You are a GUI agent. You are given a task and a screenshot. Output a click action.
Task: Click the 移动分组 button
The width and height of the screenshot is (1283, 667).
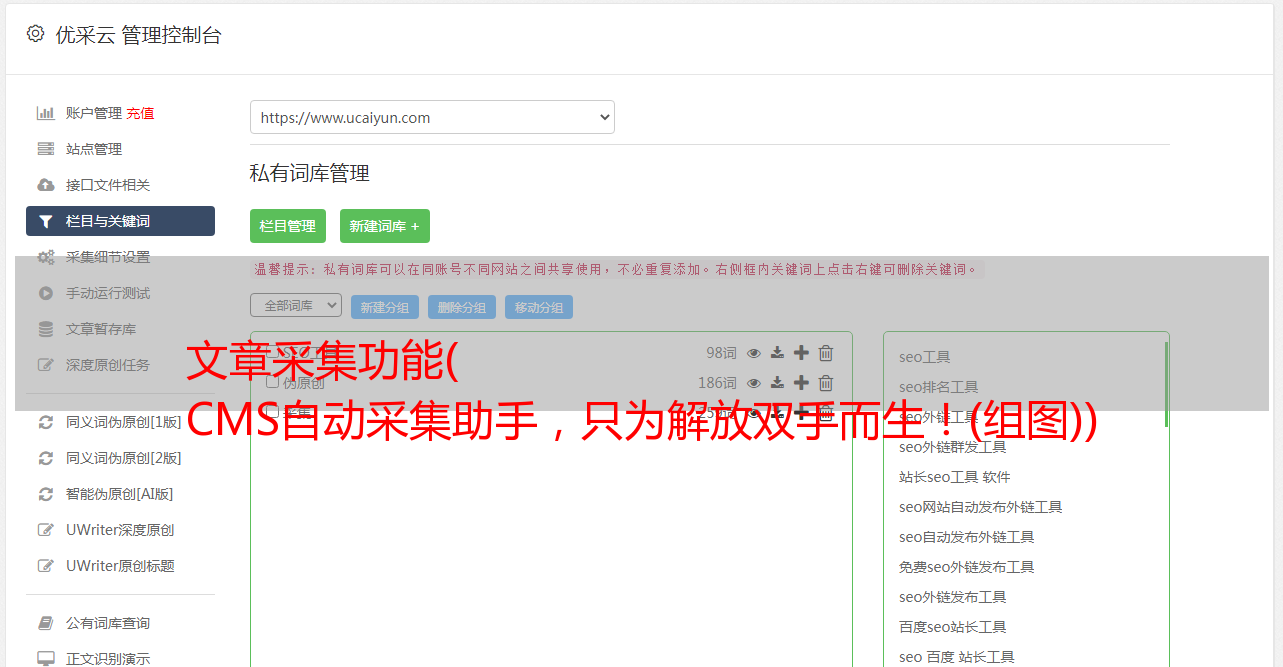pos(539,307)
